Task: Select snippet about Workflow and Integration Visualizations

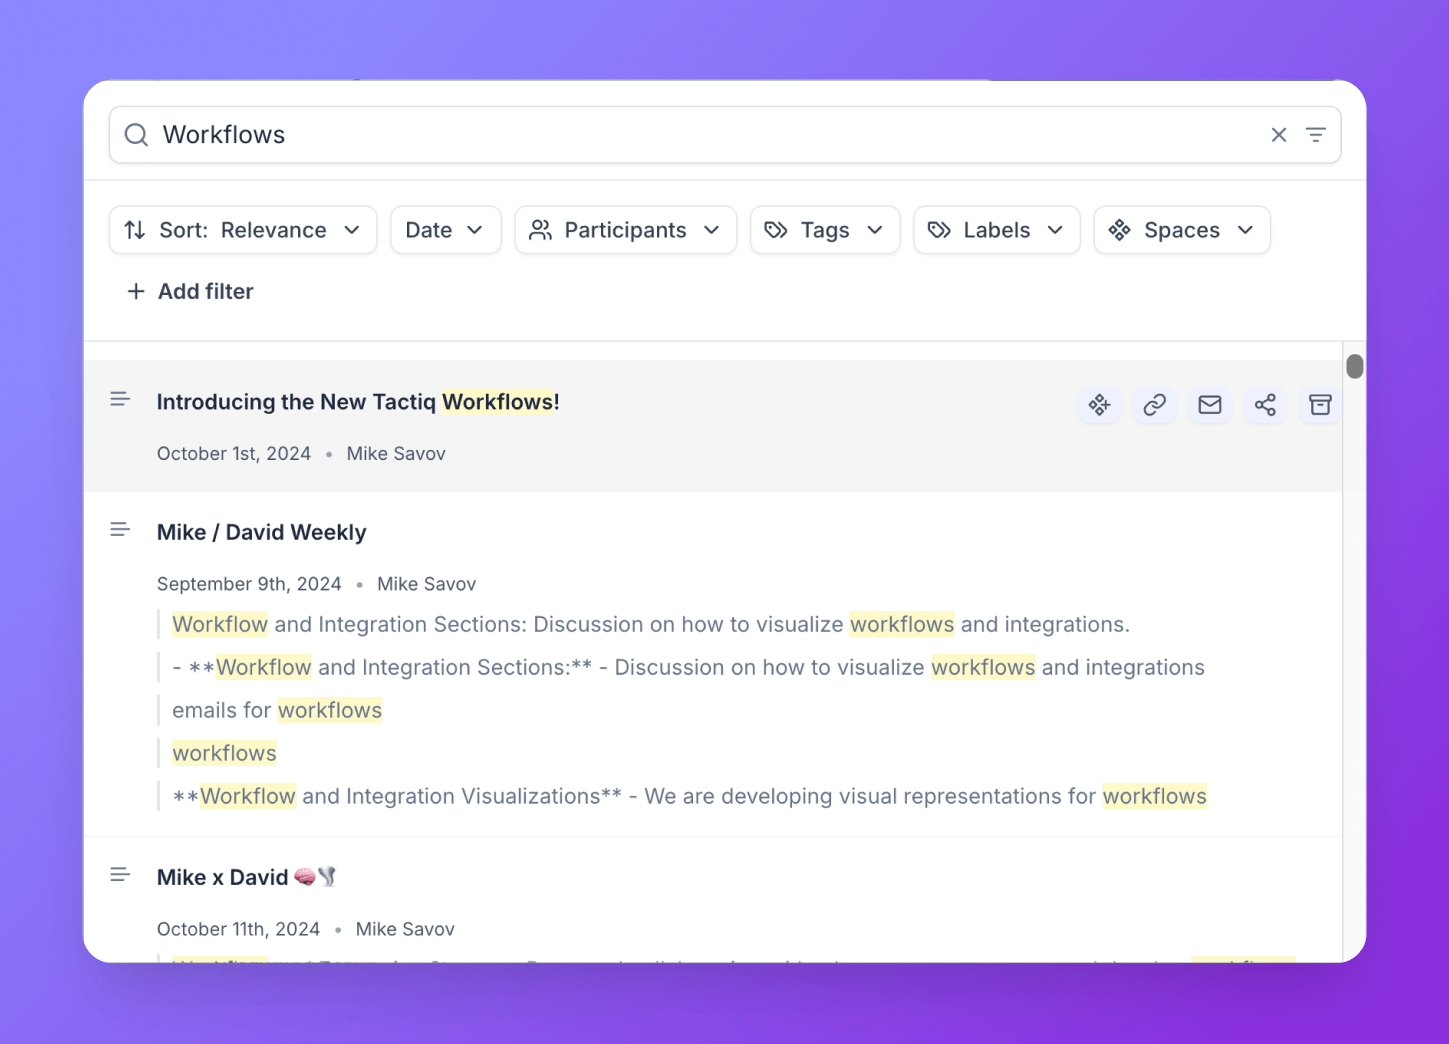Action: point(690,797)
